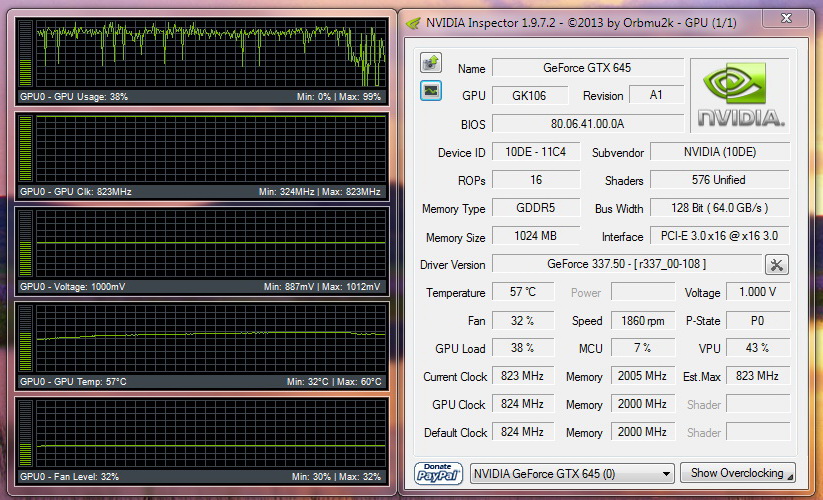This screenshot has width=823, height=500.
Task: Click the ROPs value 16
Action: point(536,180)
